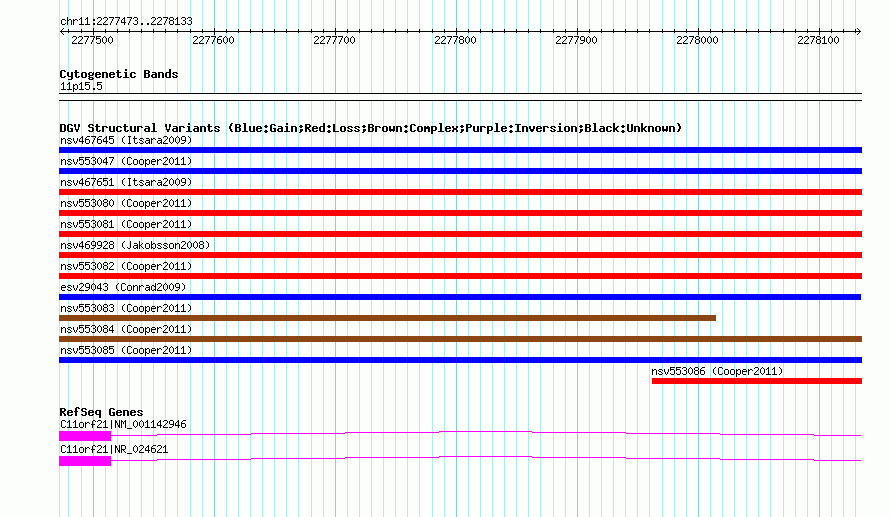The height and width of the screenshot is (517, 890).
Task: Click the nsv469928 (Jakobsson2008) label
Action: click(x=135, y=245)
